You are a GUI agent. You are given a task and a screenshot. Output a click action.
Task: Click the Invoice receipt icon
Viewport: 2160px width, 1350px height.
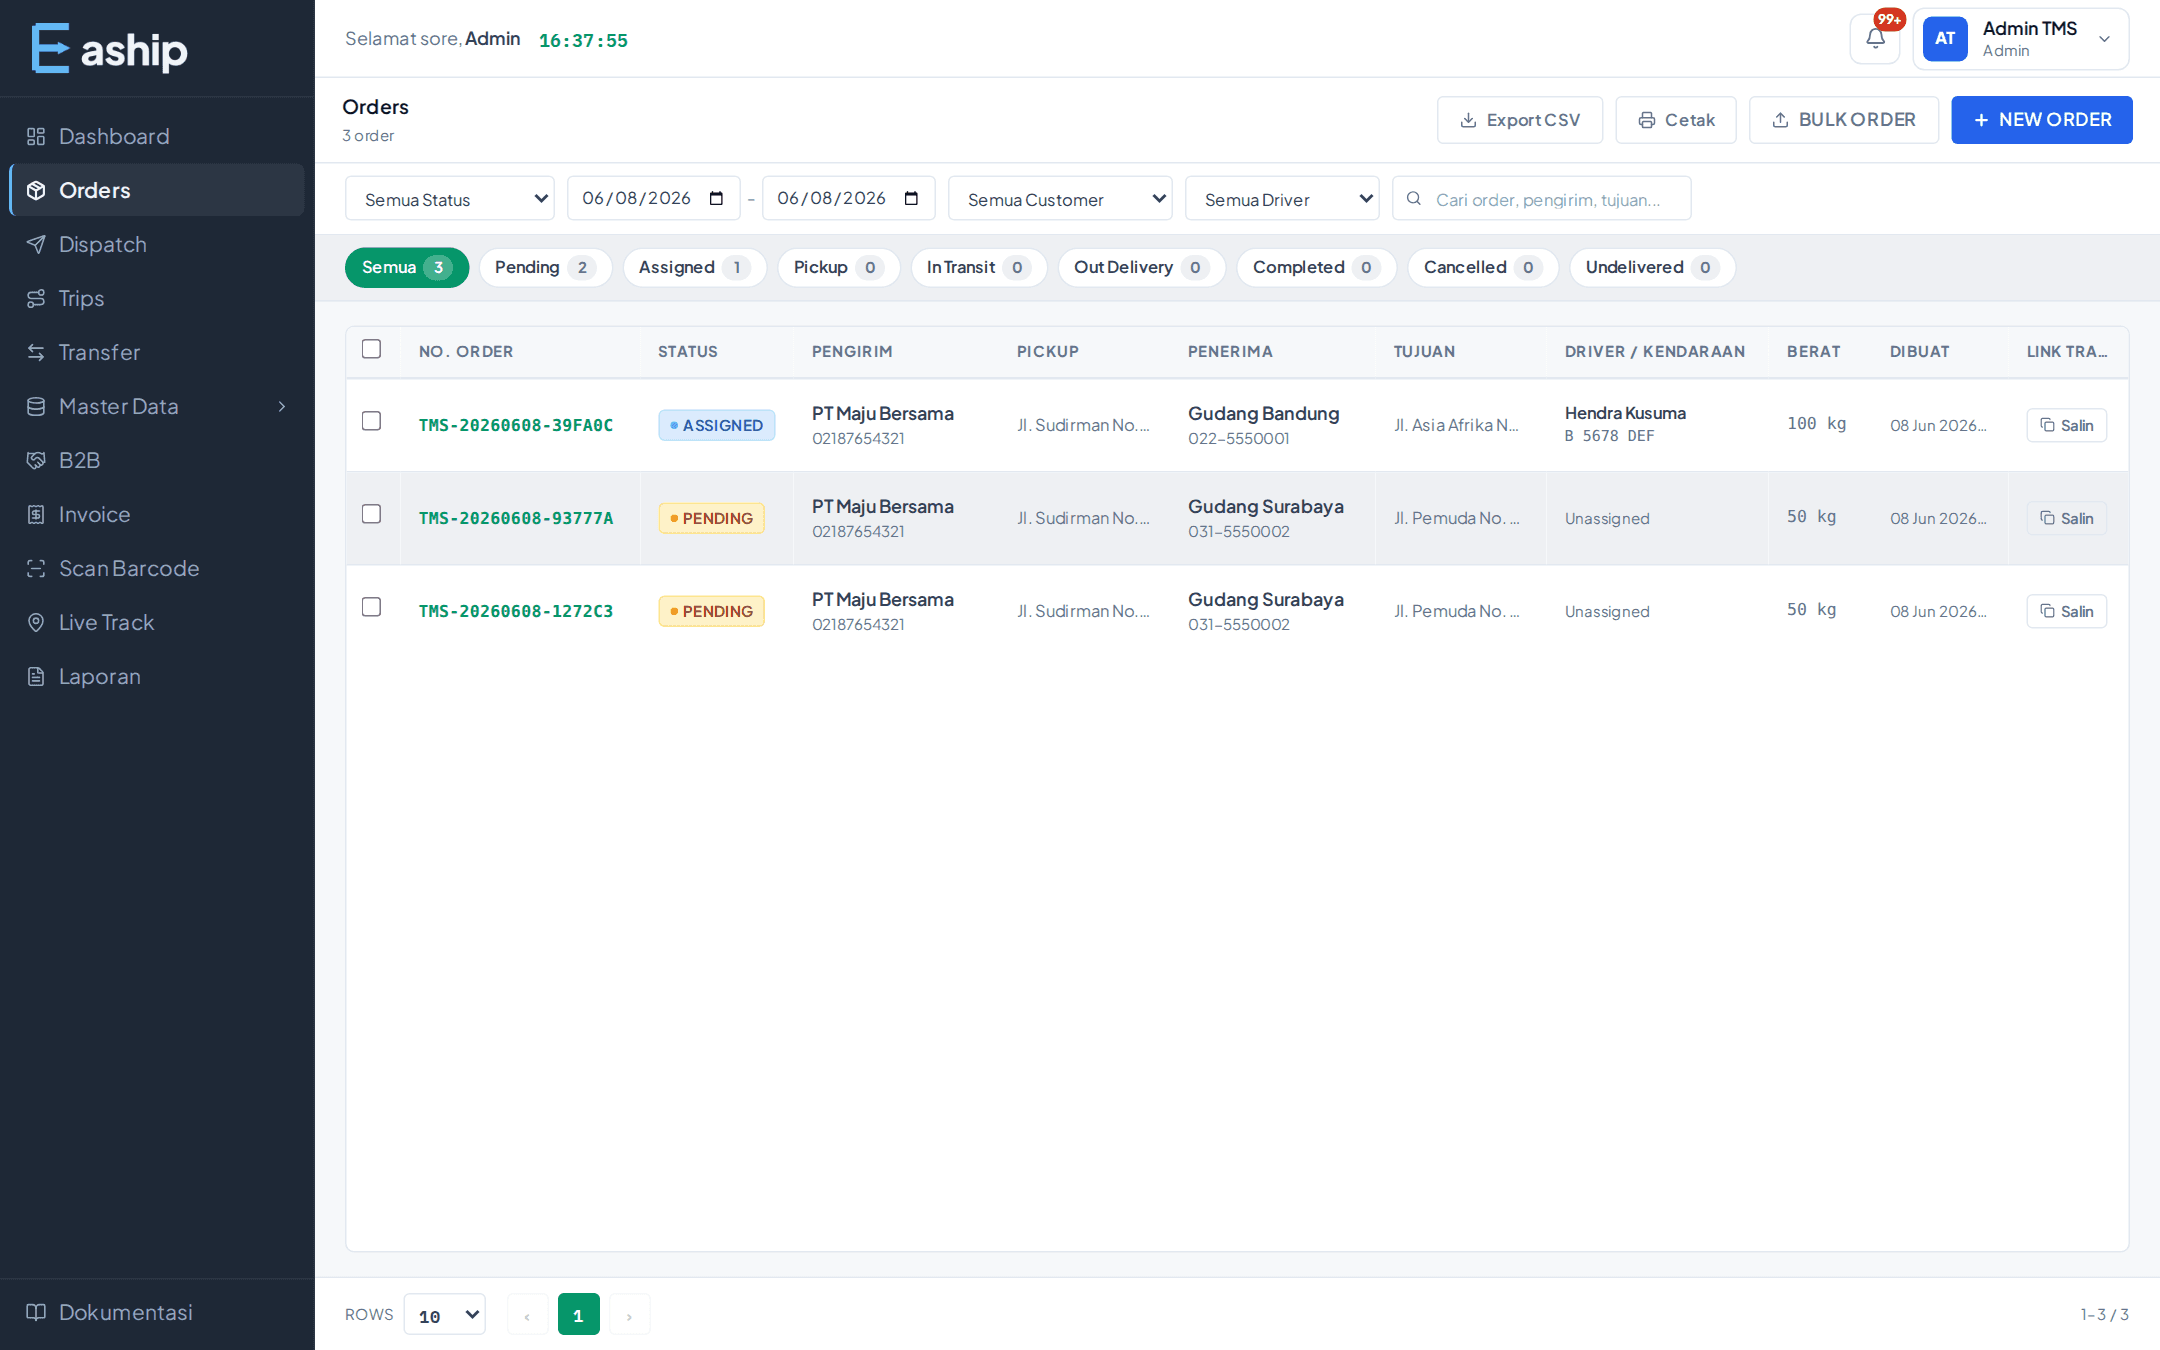tap(36, 514)
